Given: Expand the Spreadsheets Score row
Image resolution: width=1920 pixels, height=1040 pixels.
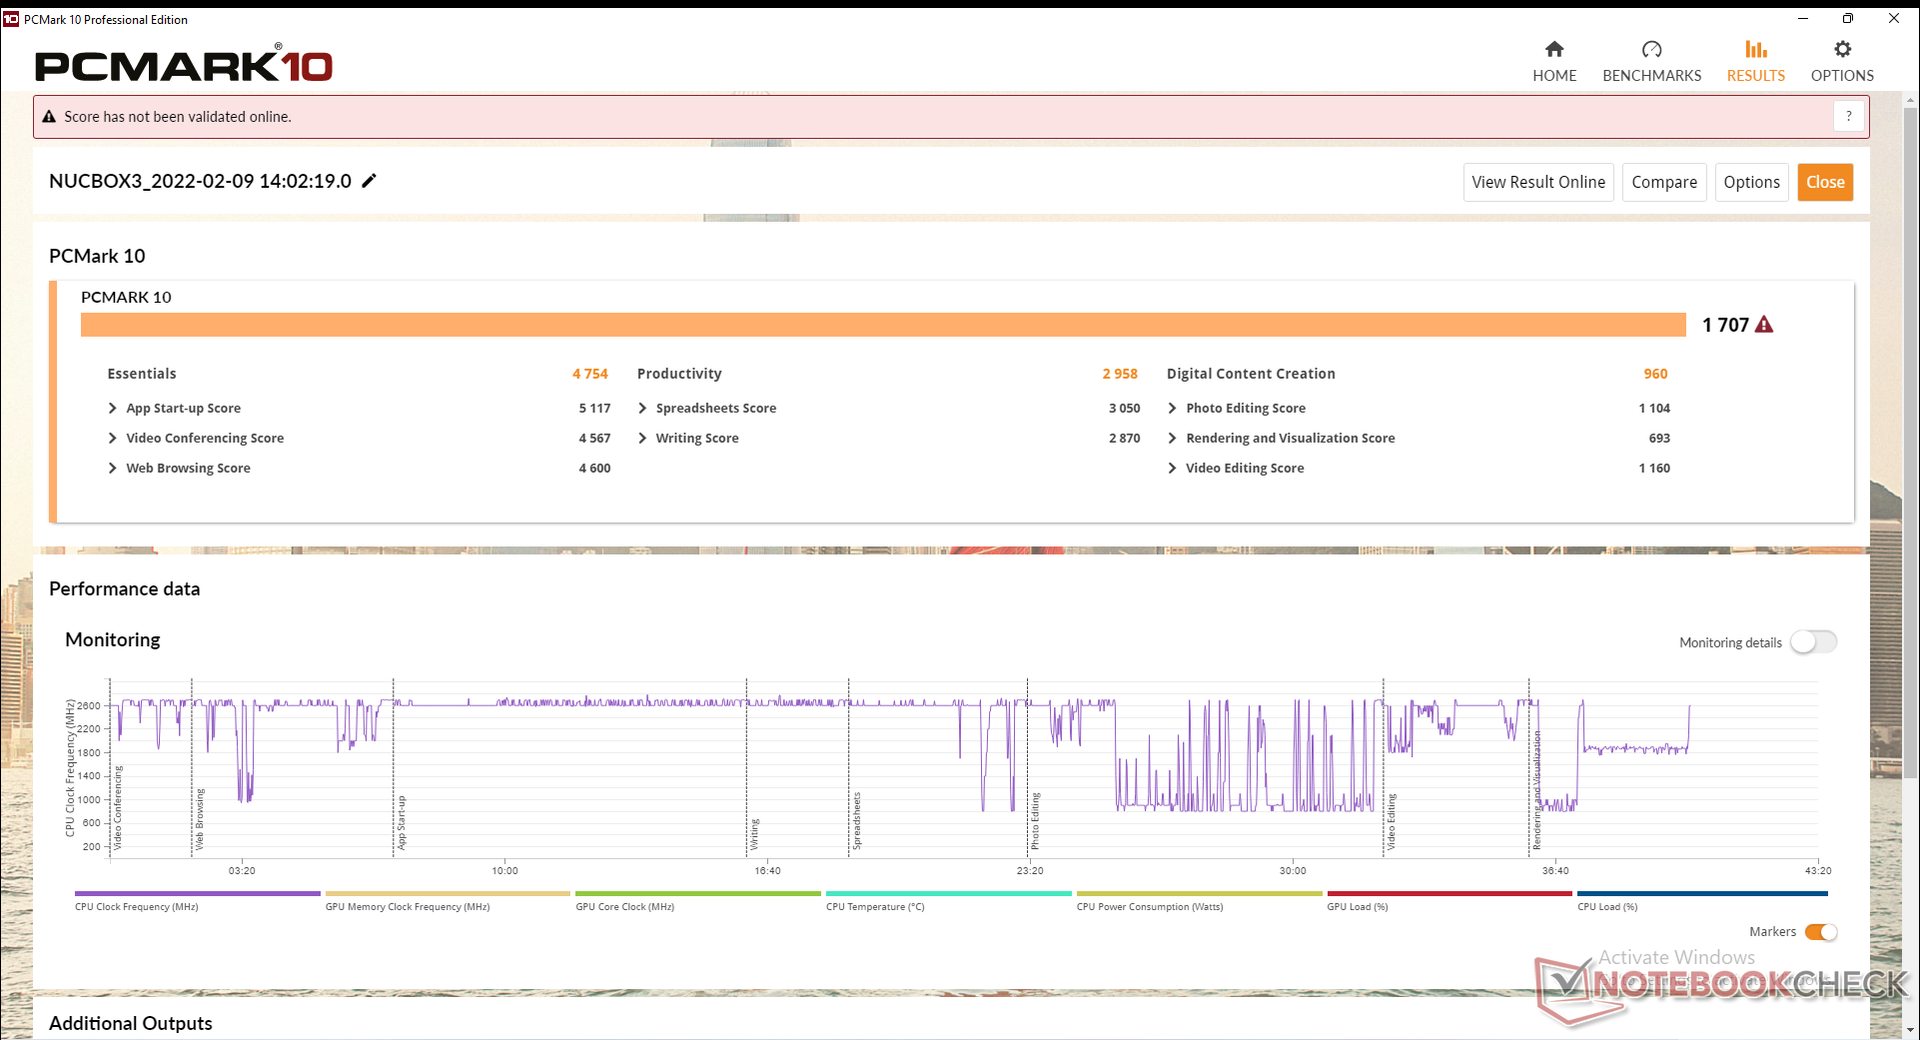Looking at the screenshot, I should point(643,408).
